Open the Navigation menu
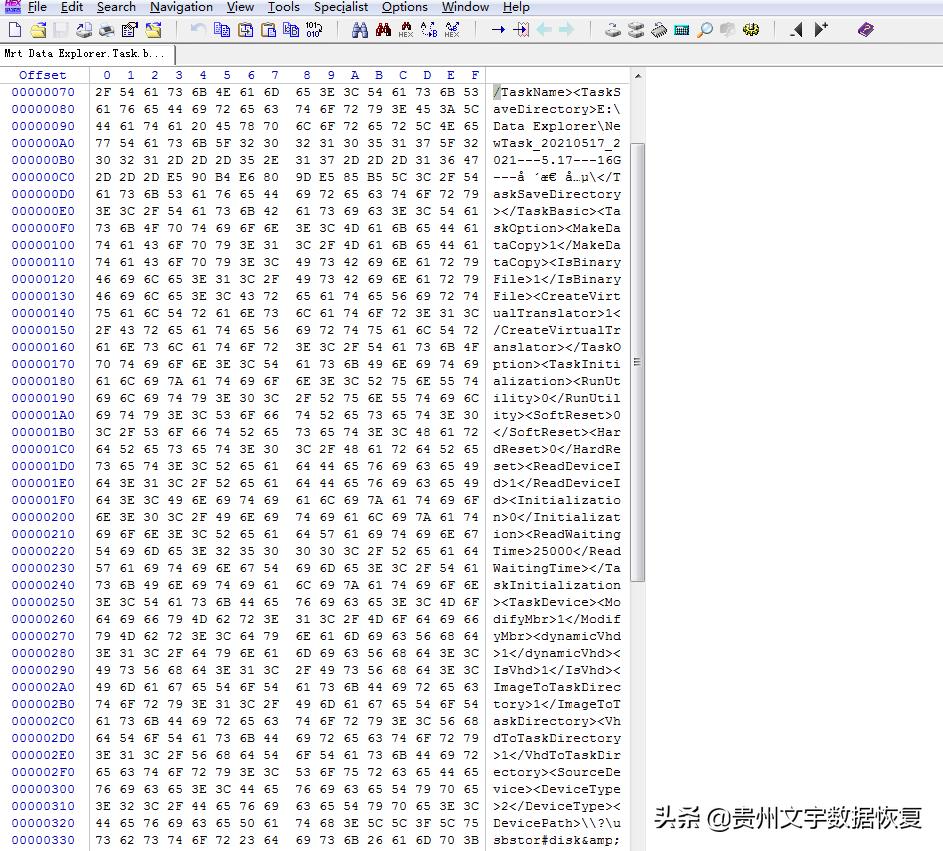The height and width of the screenshot is (851, 943). tap(180, 7)
